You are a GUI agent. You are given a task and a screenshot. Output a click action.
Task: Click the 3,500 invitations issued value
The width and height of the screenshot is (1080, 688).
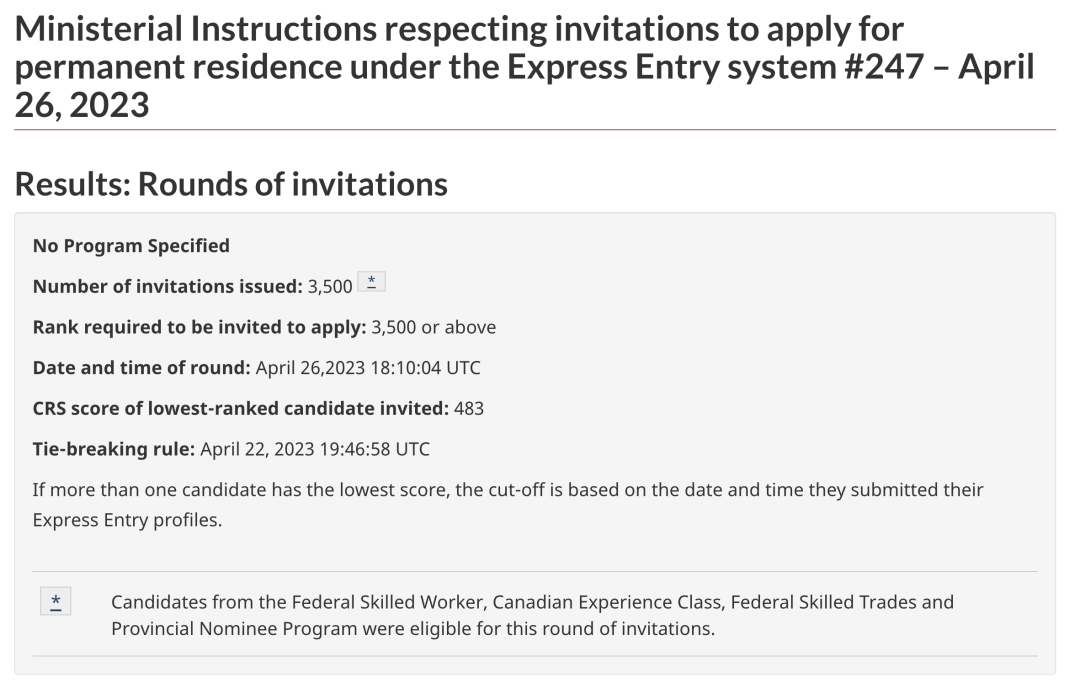click(x=330, y=287)
